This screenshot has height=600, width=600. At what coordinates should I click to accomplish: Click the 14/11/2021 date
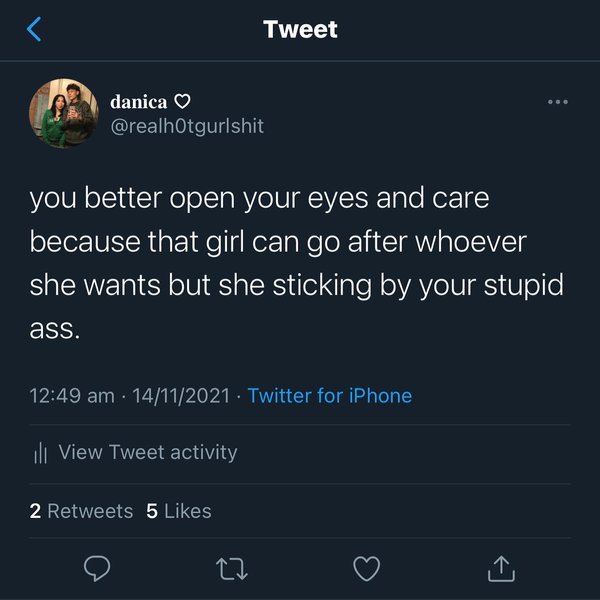click(183, 396)
